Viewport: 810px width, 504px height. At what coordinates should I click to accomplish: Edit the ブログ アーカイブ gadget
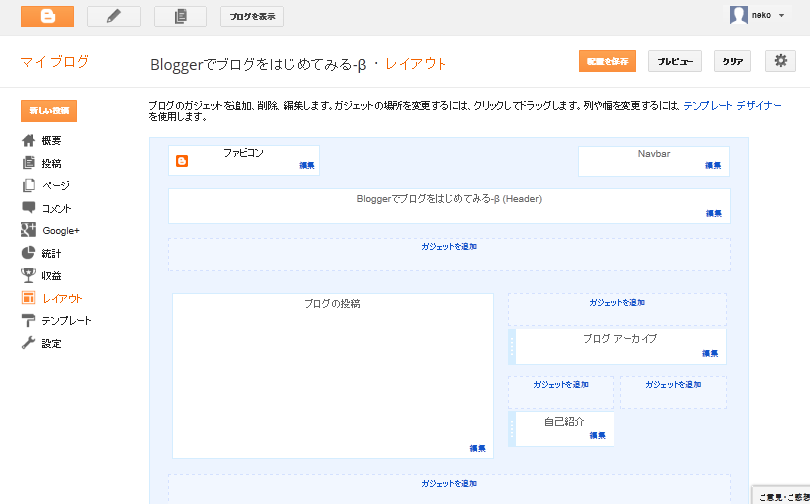point(710,353)
